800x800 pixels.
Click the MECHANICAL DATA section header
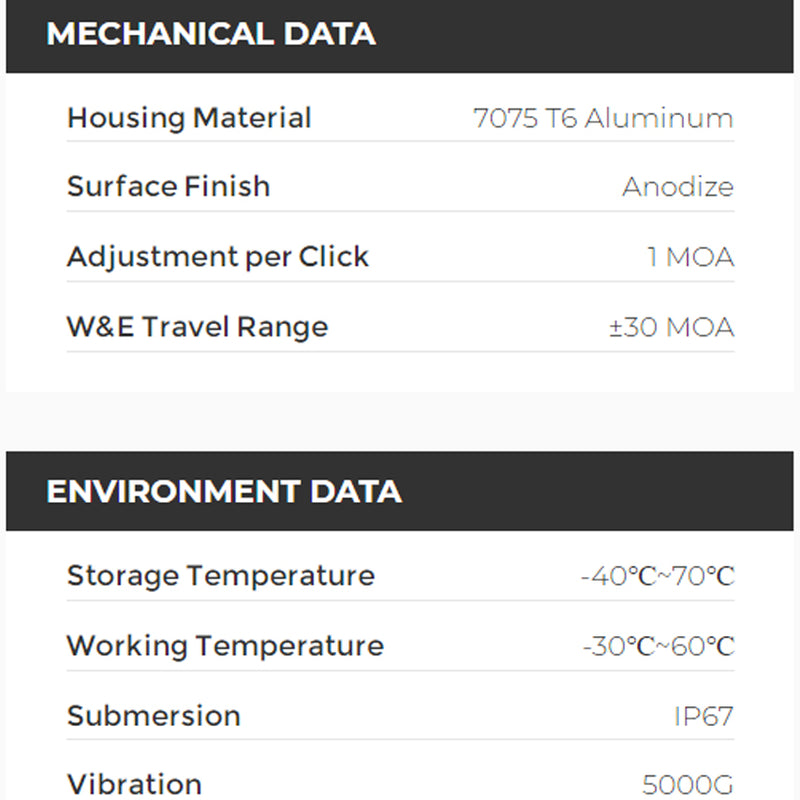[211, 34]
